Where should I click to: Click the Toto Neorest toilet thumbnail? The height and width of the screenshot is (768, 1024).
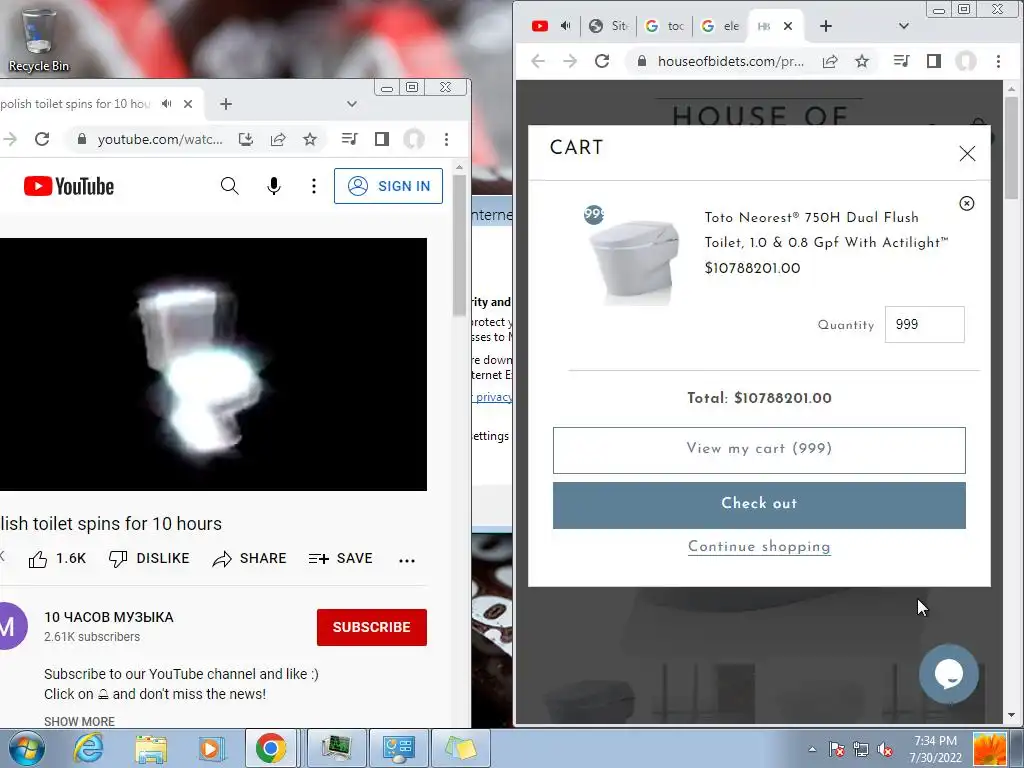click(633, 260)
